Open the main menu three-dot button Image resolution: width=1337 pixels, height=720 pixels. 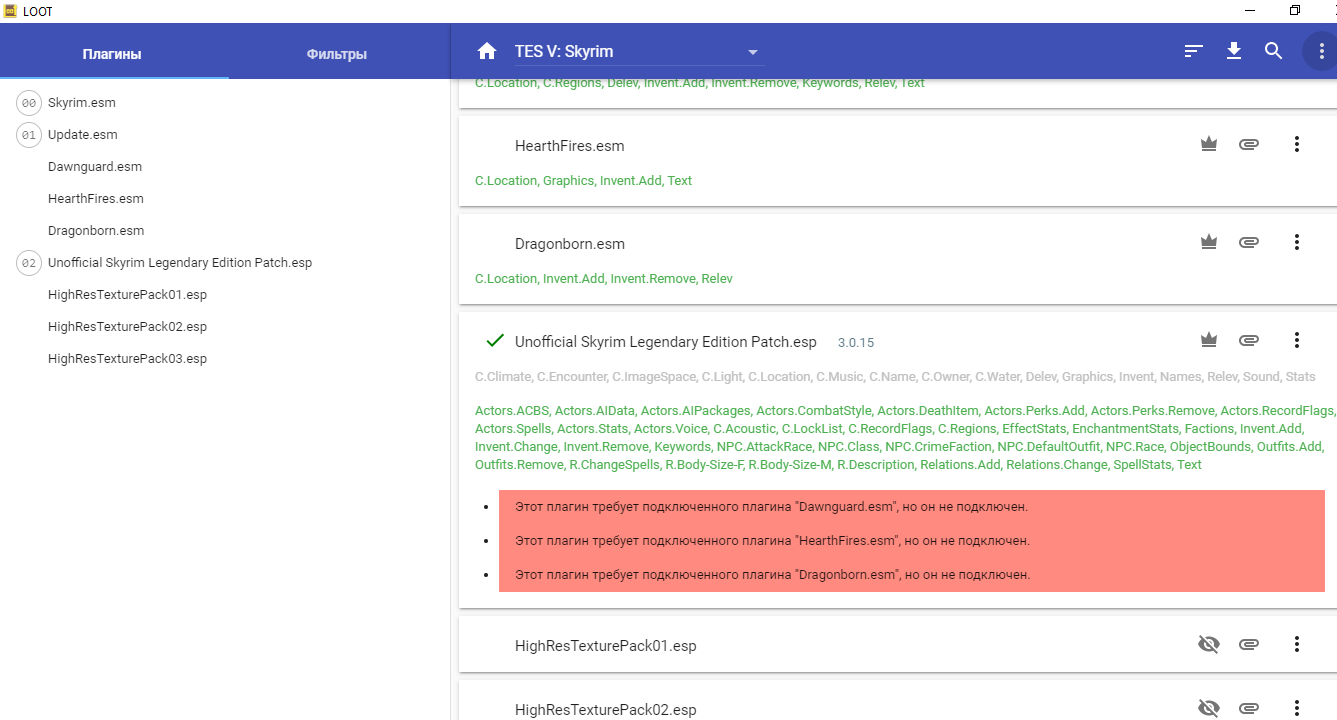[x=1322, y=51]
